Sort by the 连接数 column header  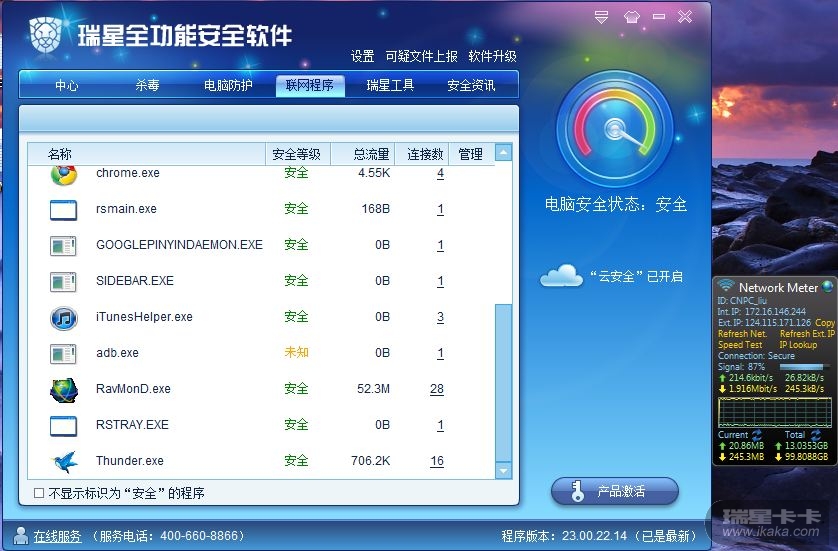(x=422, y=154)
